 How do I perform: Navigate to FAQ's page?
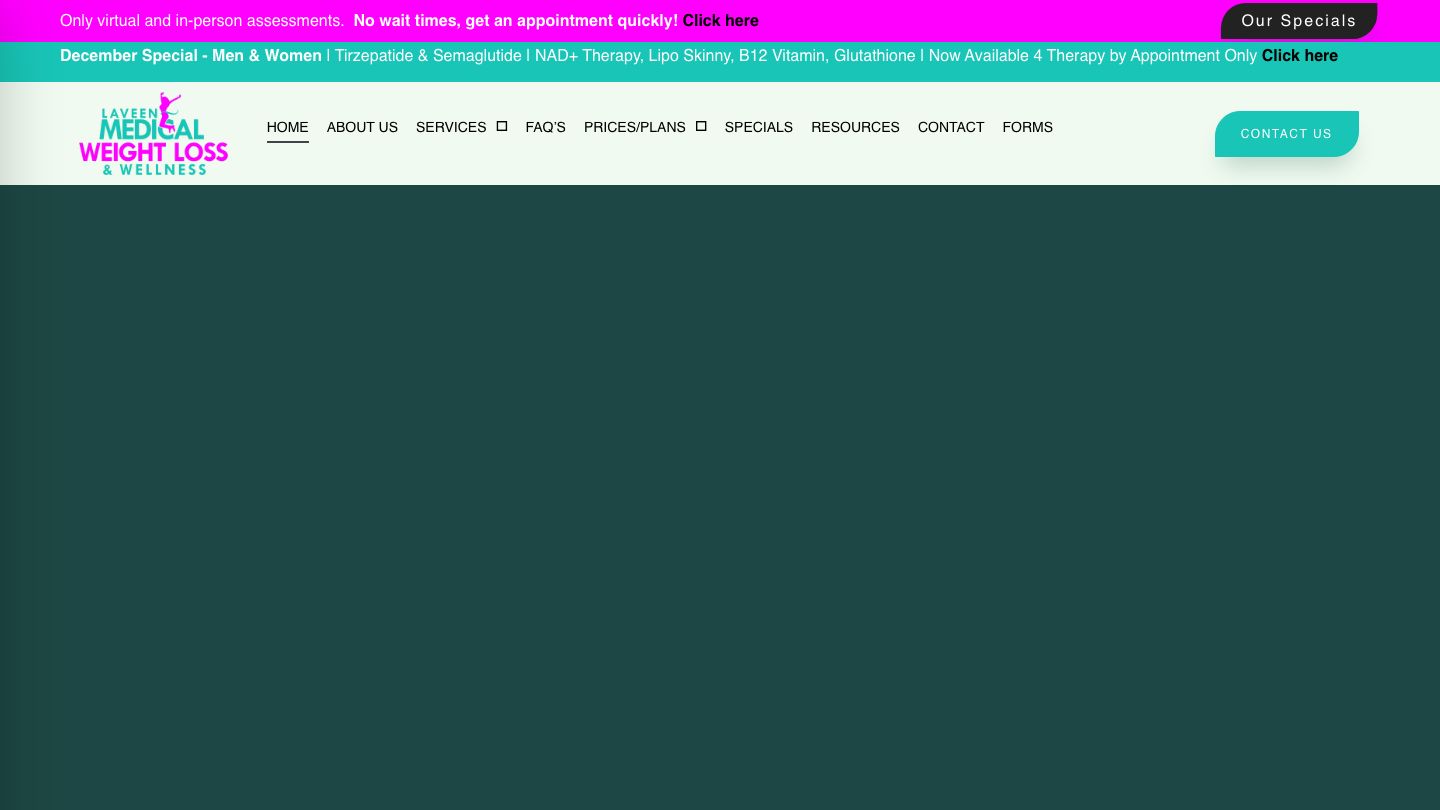pyautogui.click(x=545, y=127)
